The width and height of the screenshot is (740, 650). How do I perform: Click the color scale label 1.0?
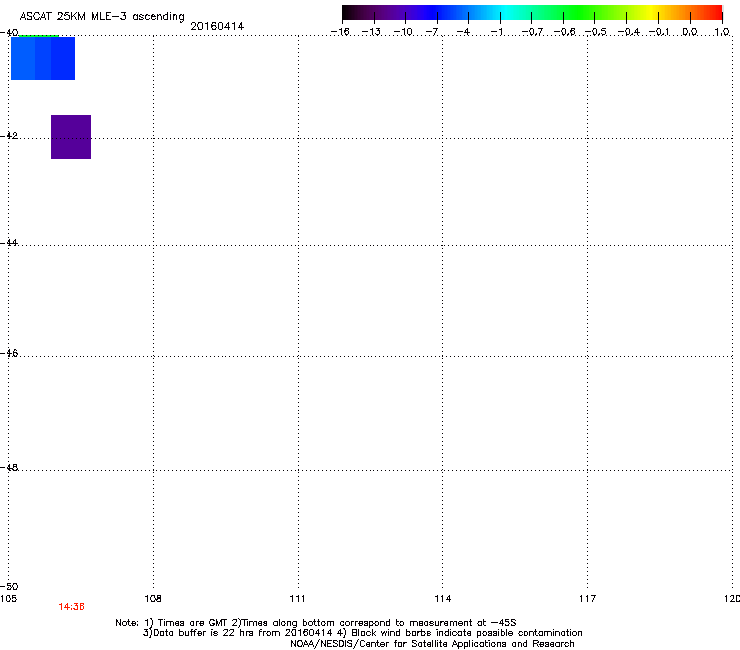722,32
